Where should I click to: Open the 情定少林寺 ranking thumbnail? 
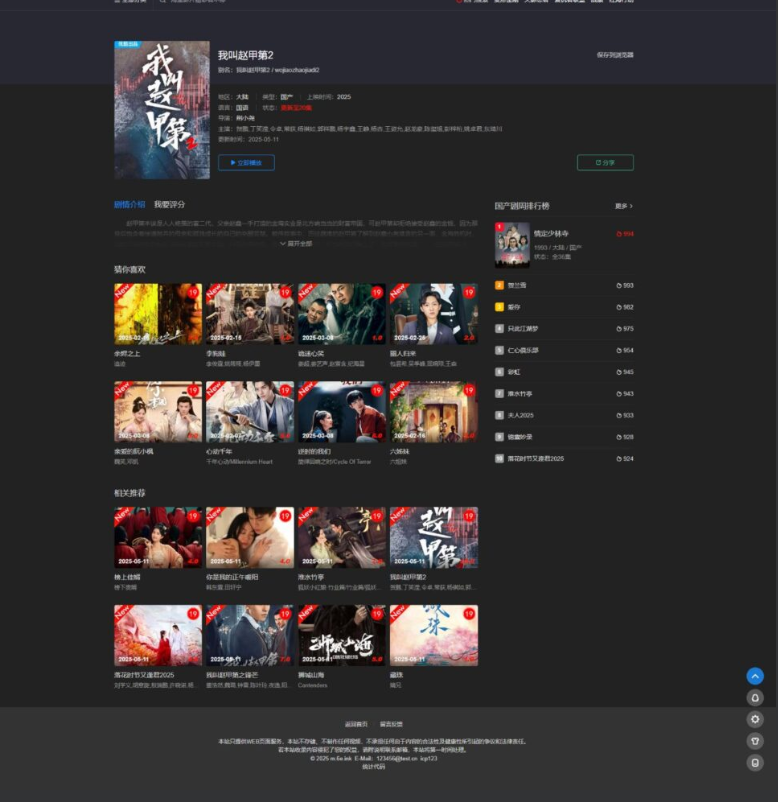pos(512,245)
